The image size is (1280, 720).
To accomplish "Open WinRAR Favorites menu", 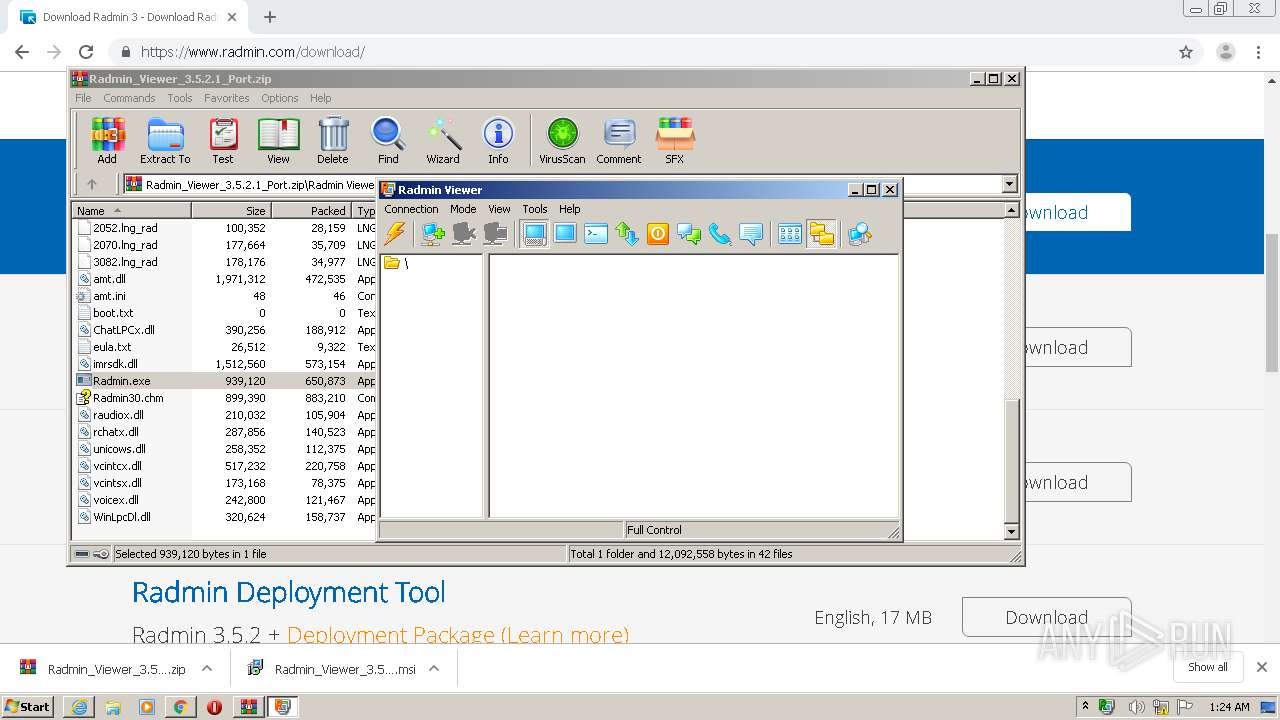I will pyautogui.click(x=227, y=98).
